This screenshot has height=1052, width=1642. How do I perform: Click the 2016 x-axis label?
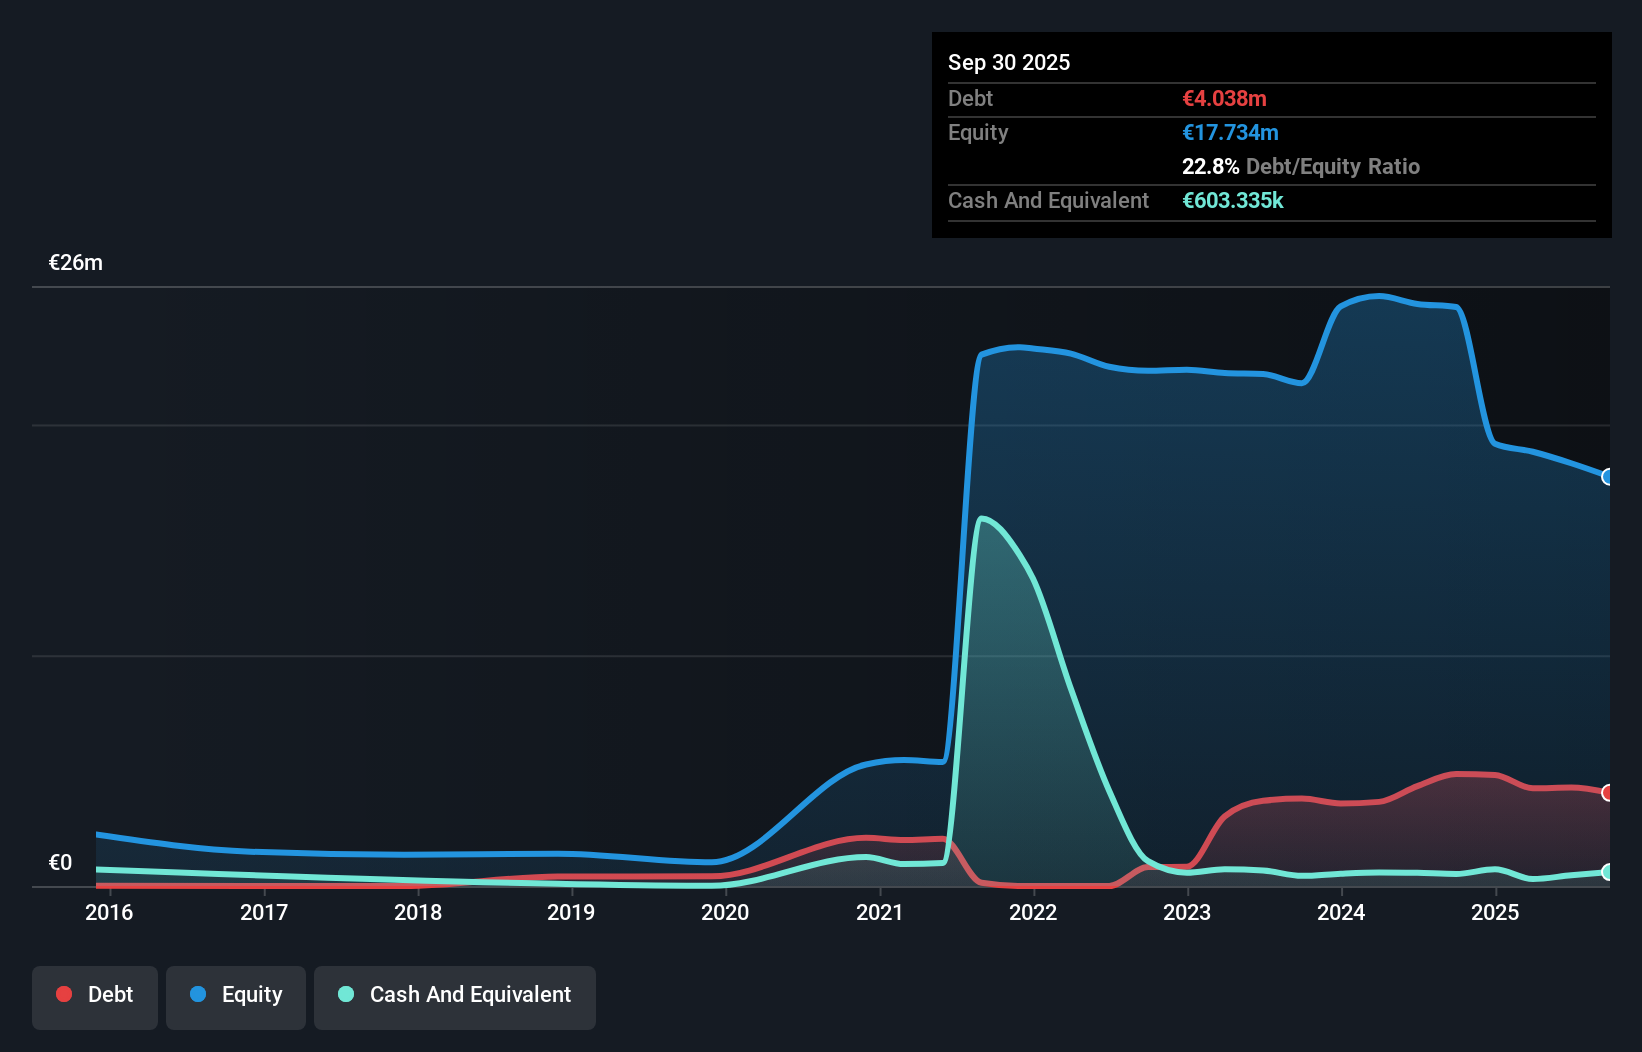[109, 912]
